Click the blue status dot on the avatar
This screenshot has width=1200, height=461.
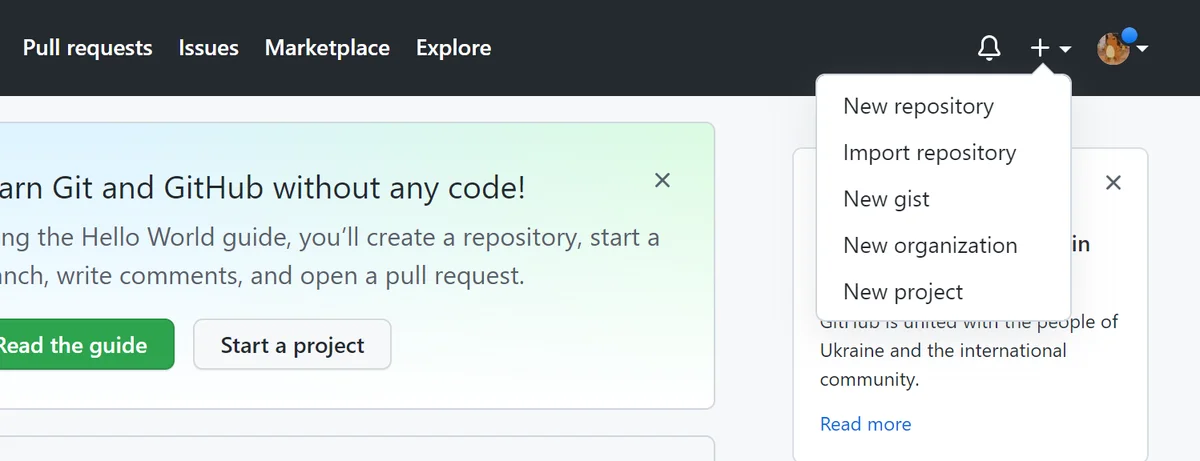(x=1129, y=37)
